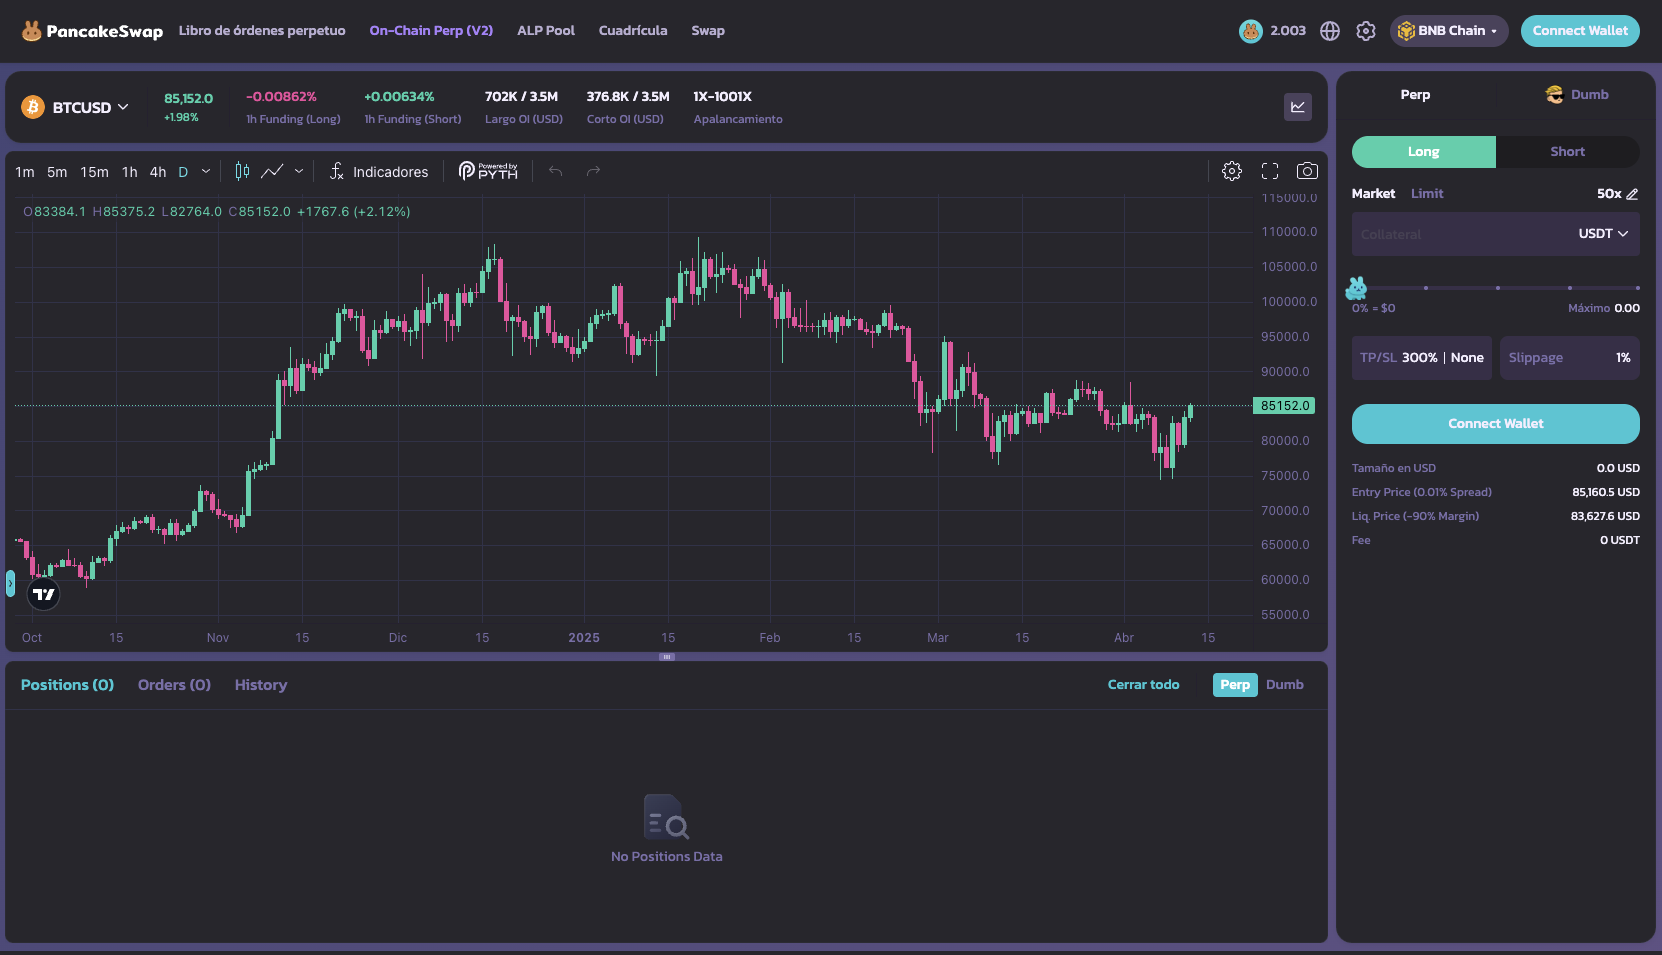Select the daily D timeframe
Screen dimensions: 1662x955
pos(183,172)
